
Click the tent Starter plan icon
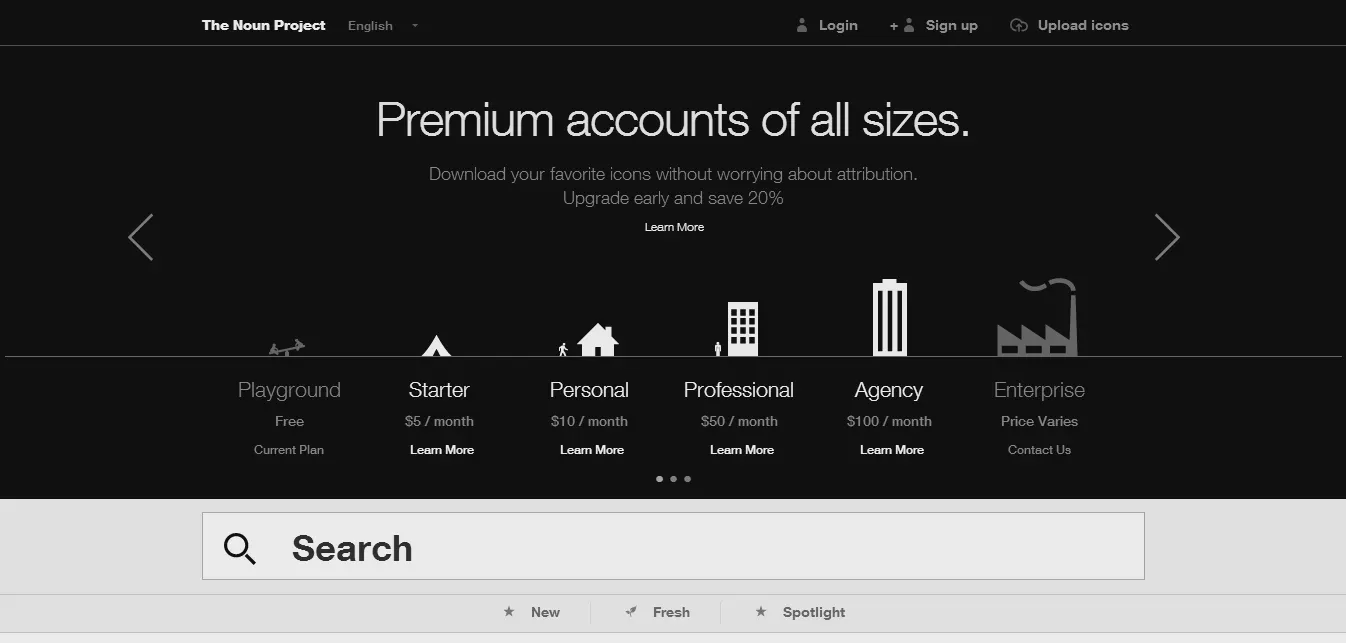point(436,346)
